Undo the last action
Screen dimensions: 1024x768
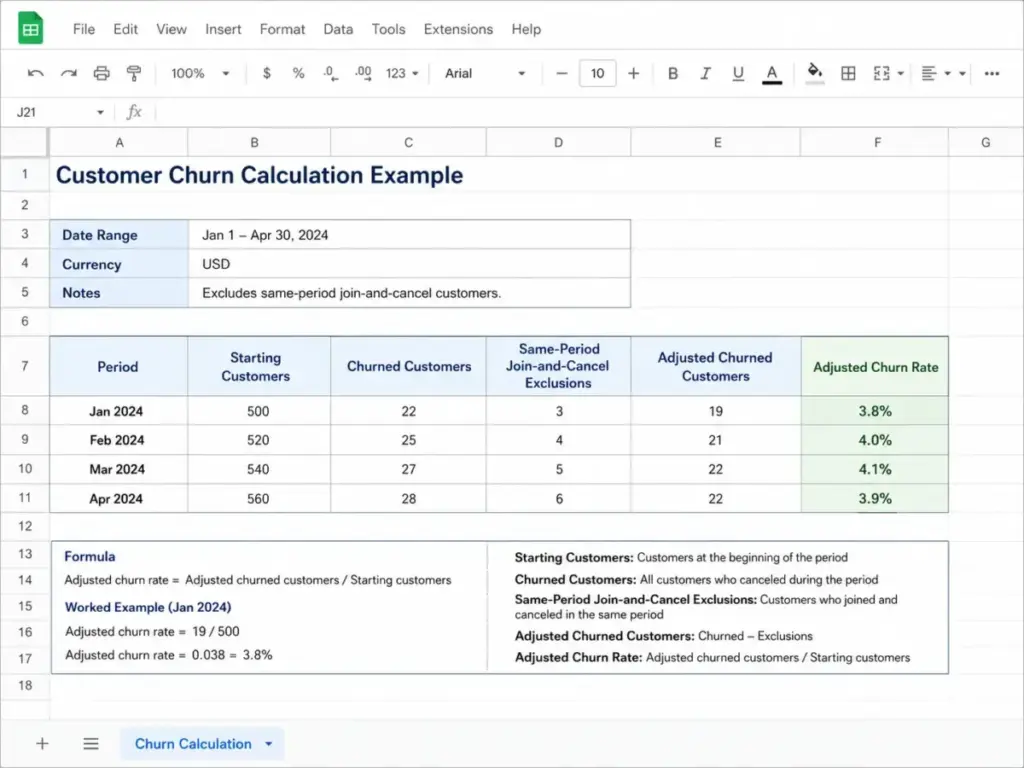pos(36,73)
